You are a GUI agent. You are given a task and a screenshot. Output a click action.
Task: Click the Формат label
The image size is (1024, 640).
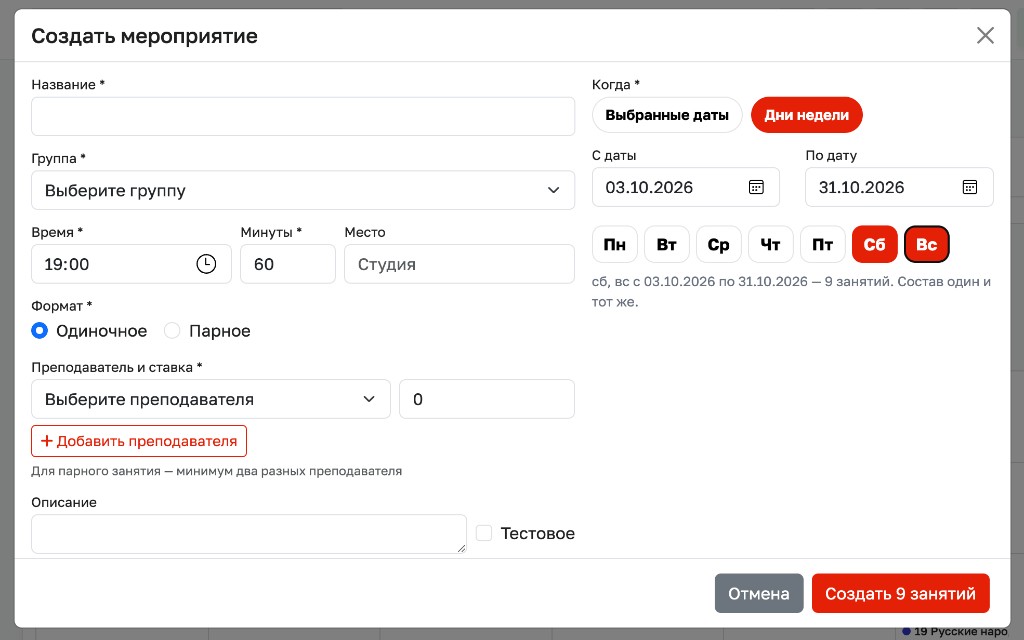pyautogui.click(x=62, y=306)
